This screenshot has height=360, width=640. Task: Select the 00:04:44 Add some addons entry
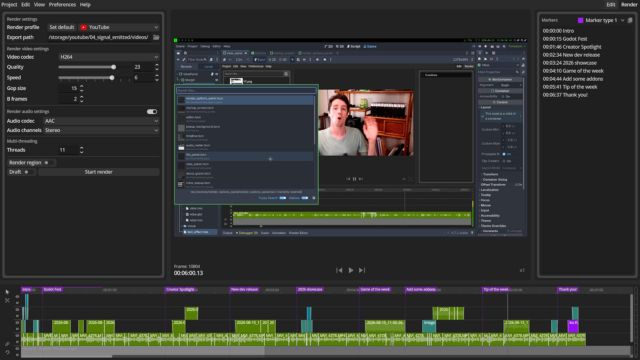(x=573, y=79)
